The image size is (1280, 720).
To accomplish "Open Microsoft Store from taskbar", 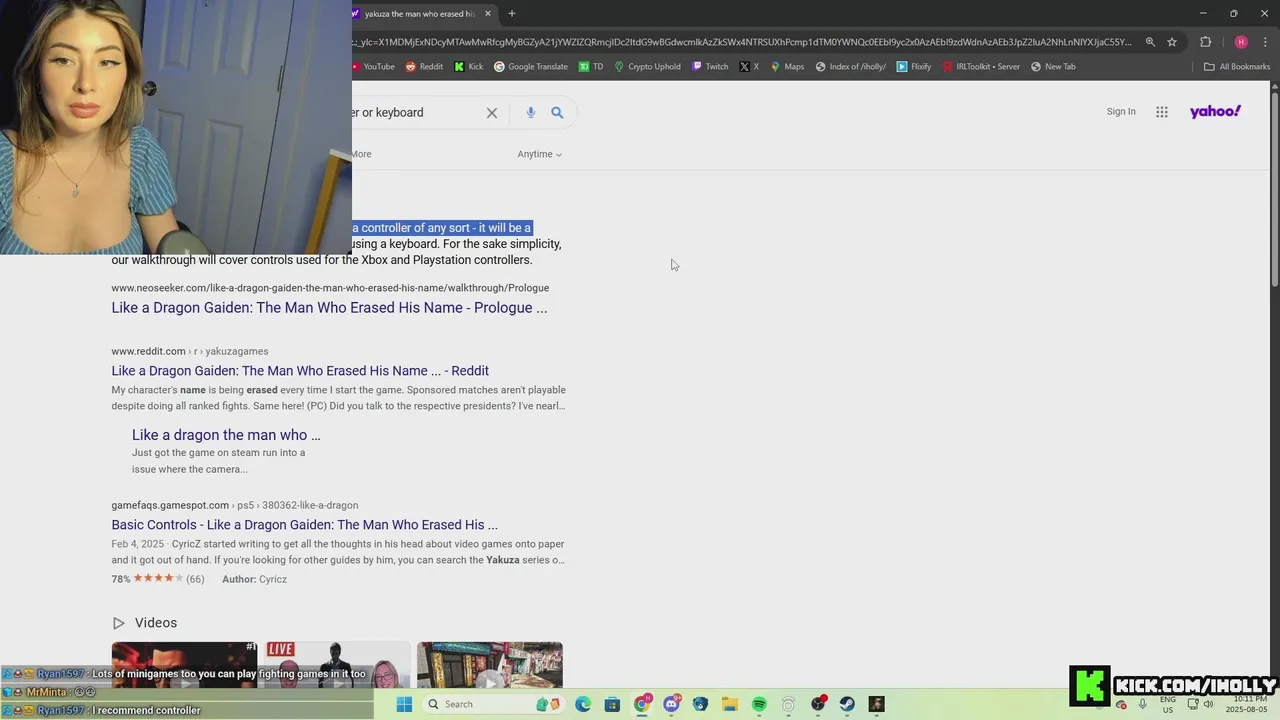I will click(x=612, y=704).
